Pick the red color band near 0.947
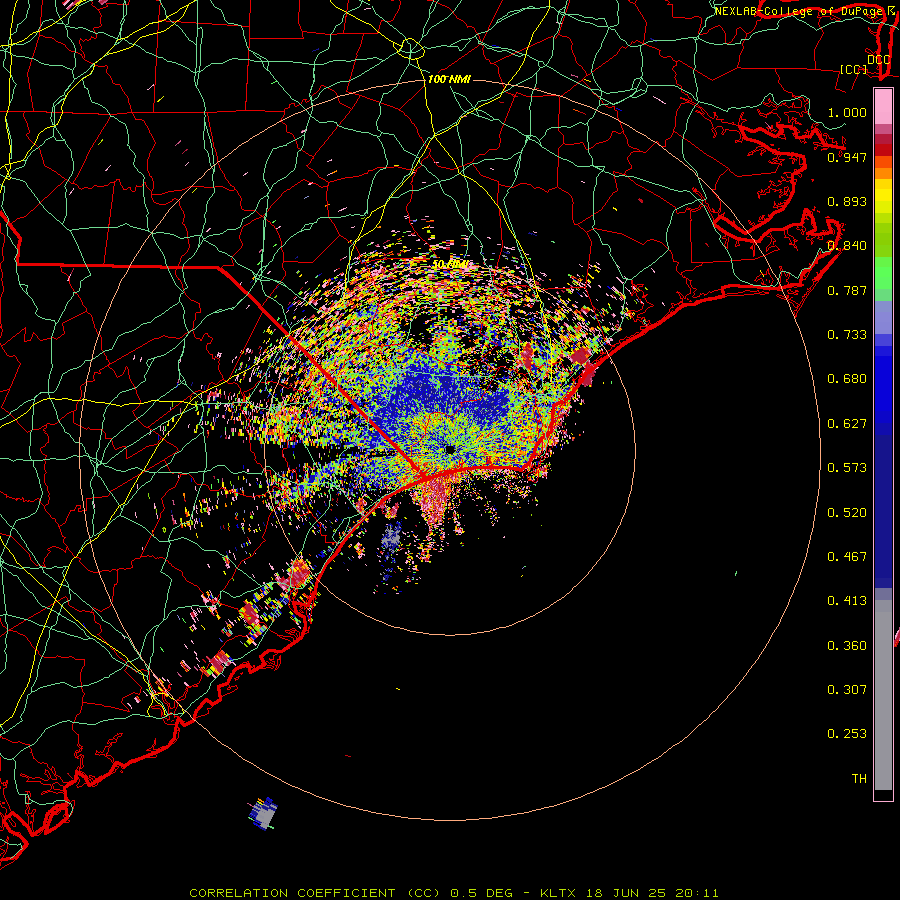This screenshot has height=900, width=900. (883, 150)
